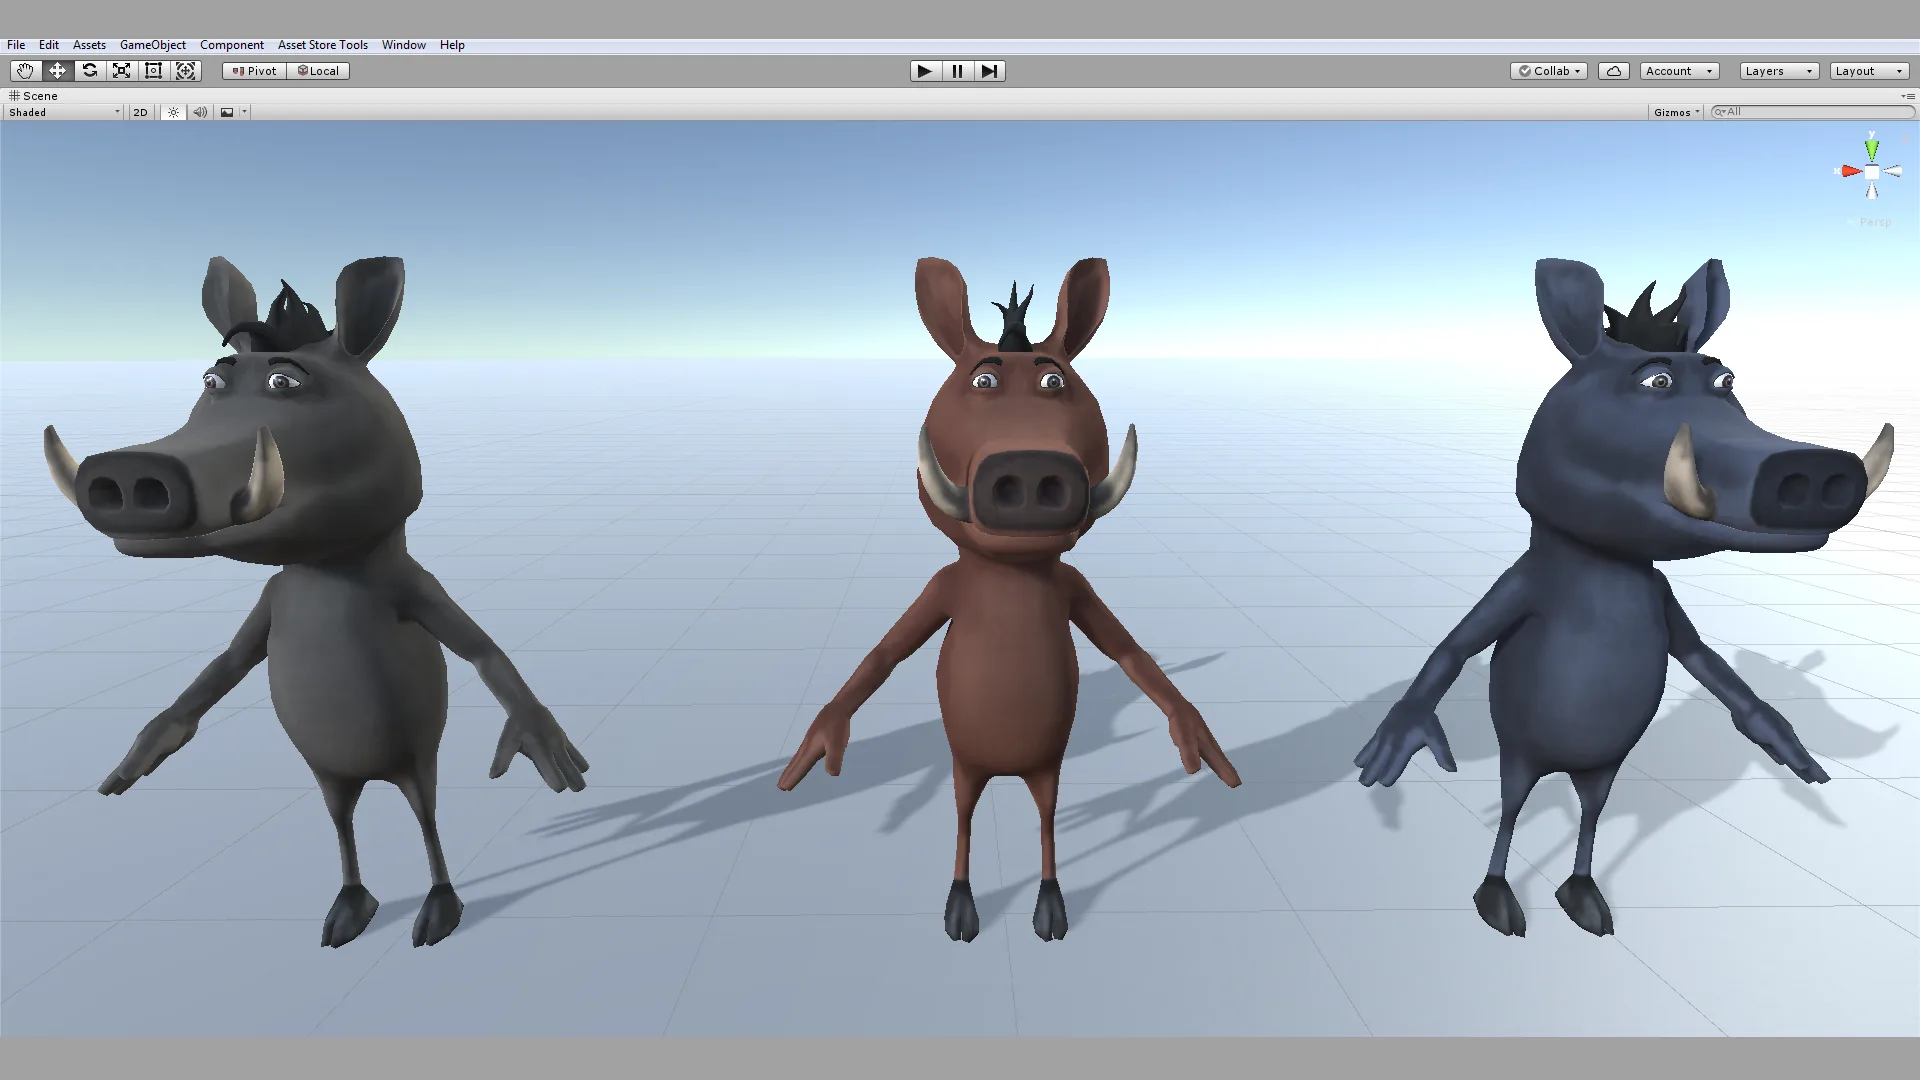Click the Step frame button
The image size is (1920, 1080).
[989, 71]
